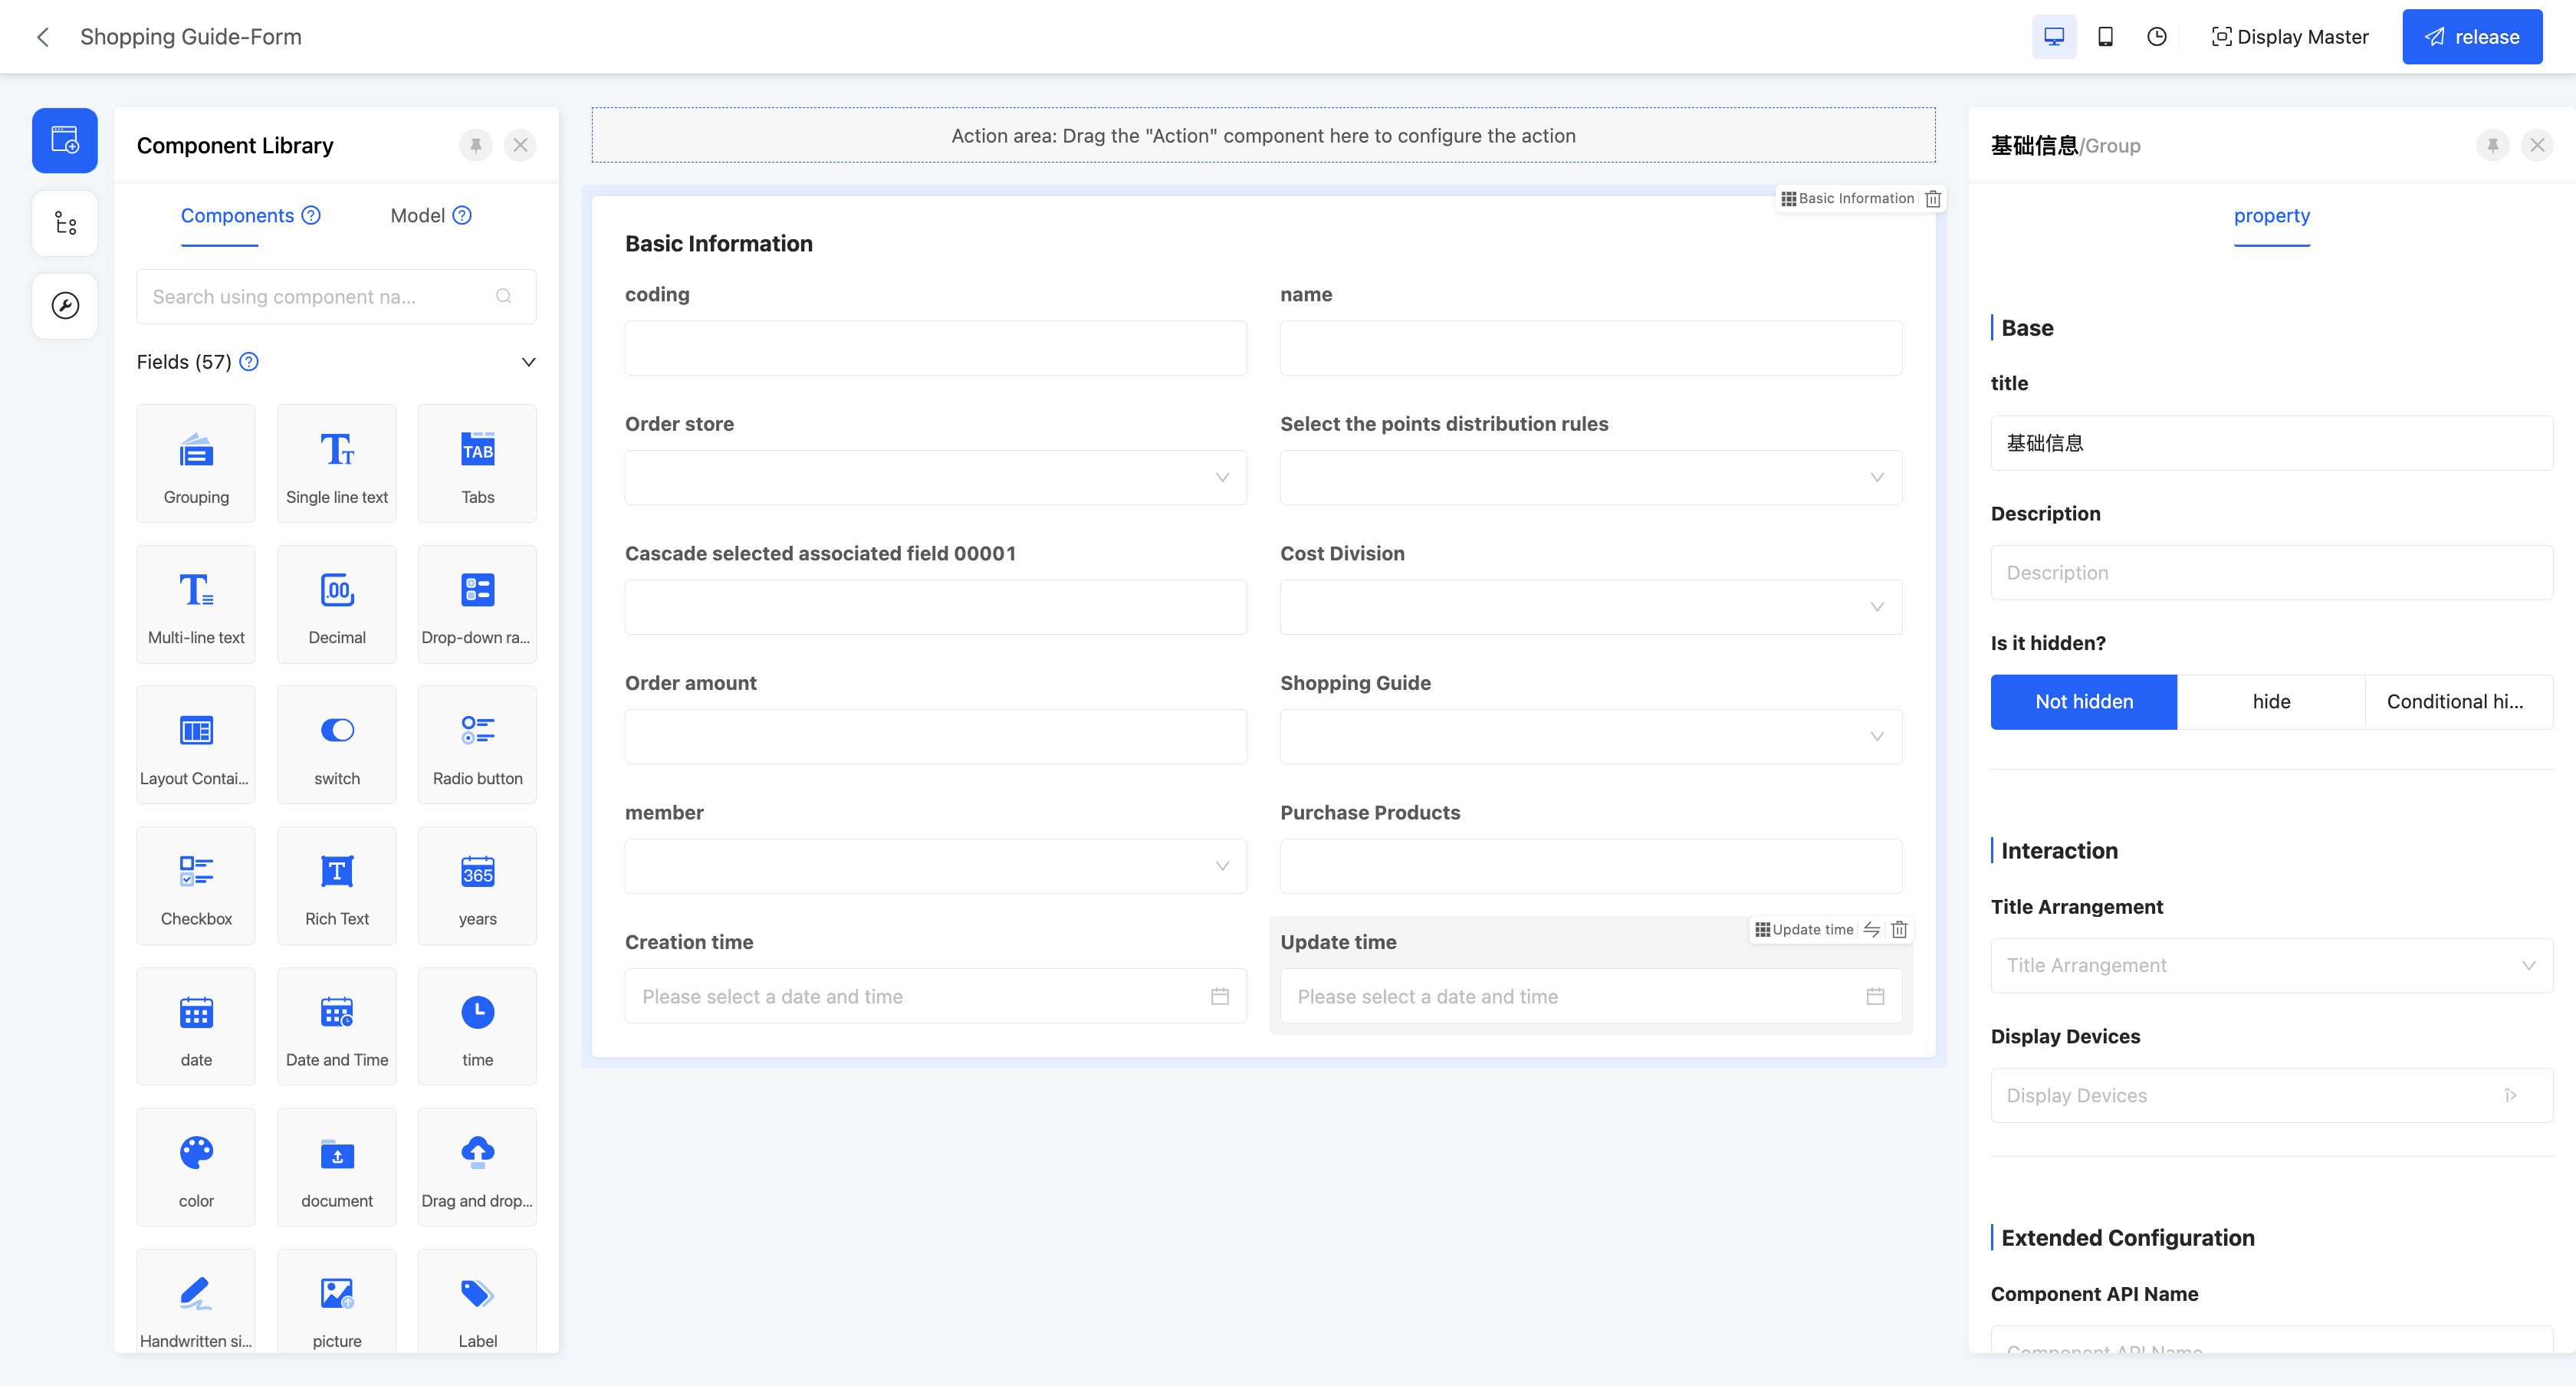Click the release button
The image size is (2576, 1386).
click(x=2472, y=36)
